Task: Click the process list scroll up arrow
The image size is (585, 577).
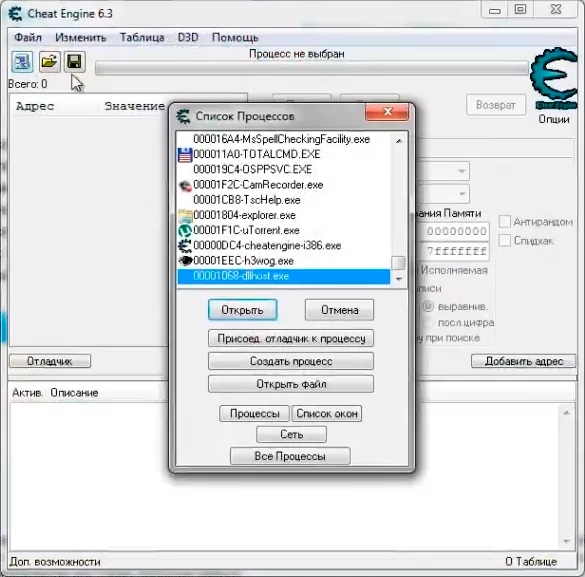Action: coord(398,141)
